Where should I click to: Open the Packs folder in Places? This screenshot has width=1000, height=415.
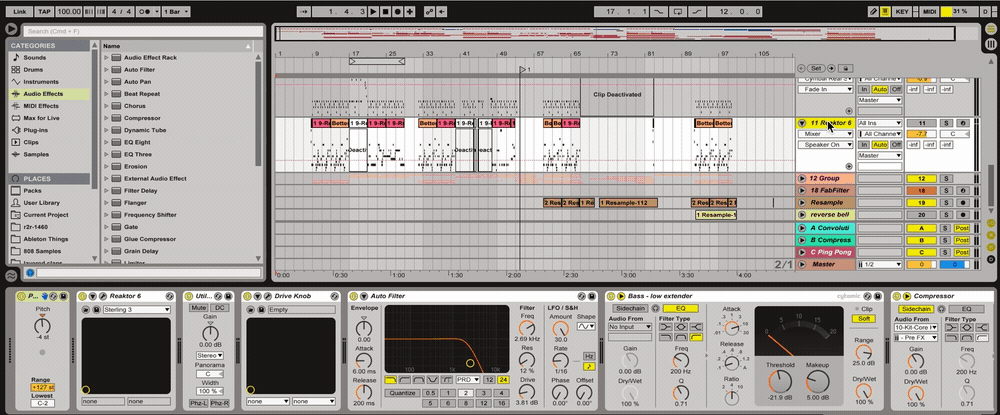(32, 191)
